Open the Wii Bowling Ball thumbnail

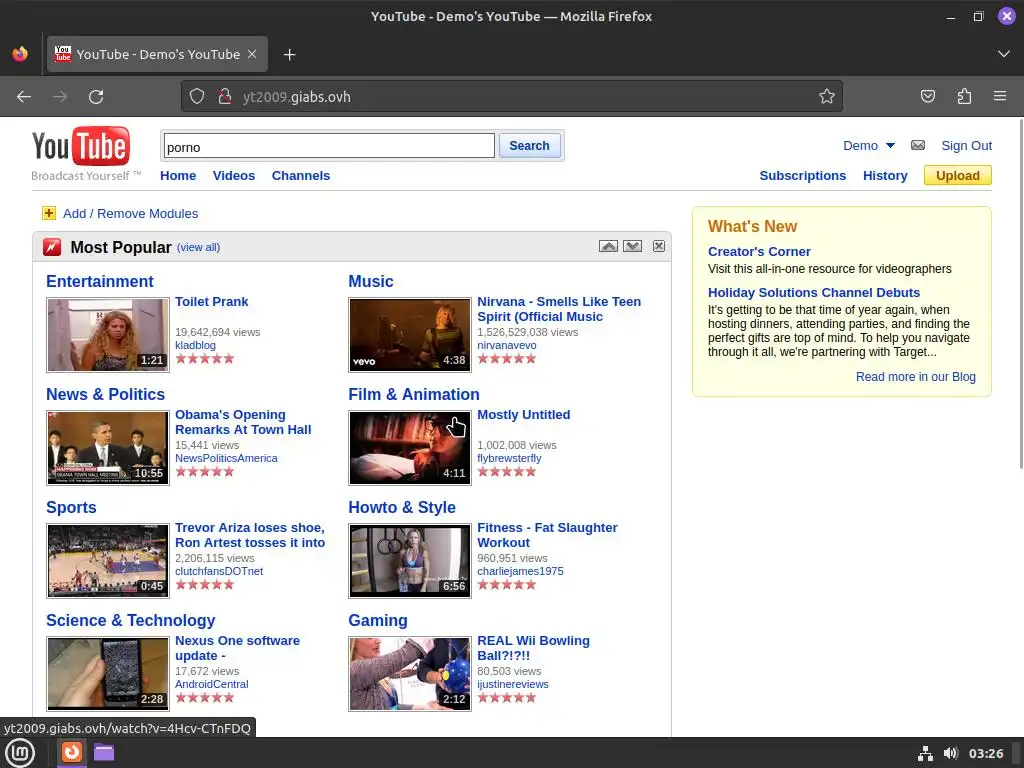point(409,674)
